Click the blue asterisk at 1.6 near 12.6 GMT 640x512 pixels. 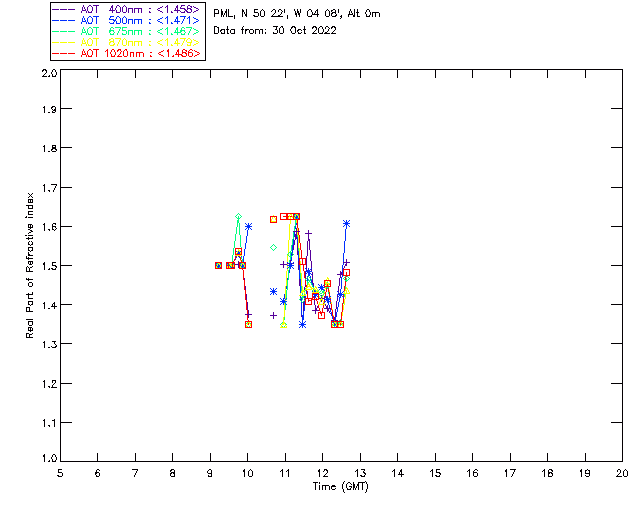[346, 223]
